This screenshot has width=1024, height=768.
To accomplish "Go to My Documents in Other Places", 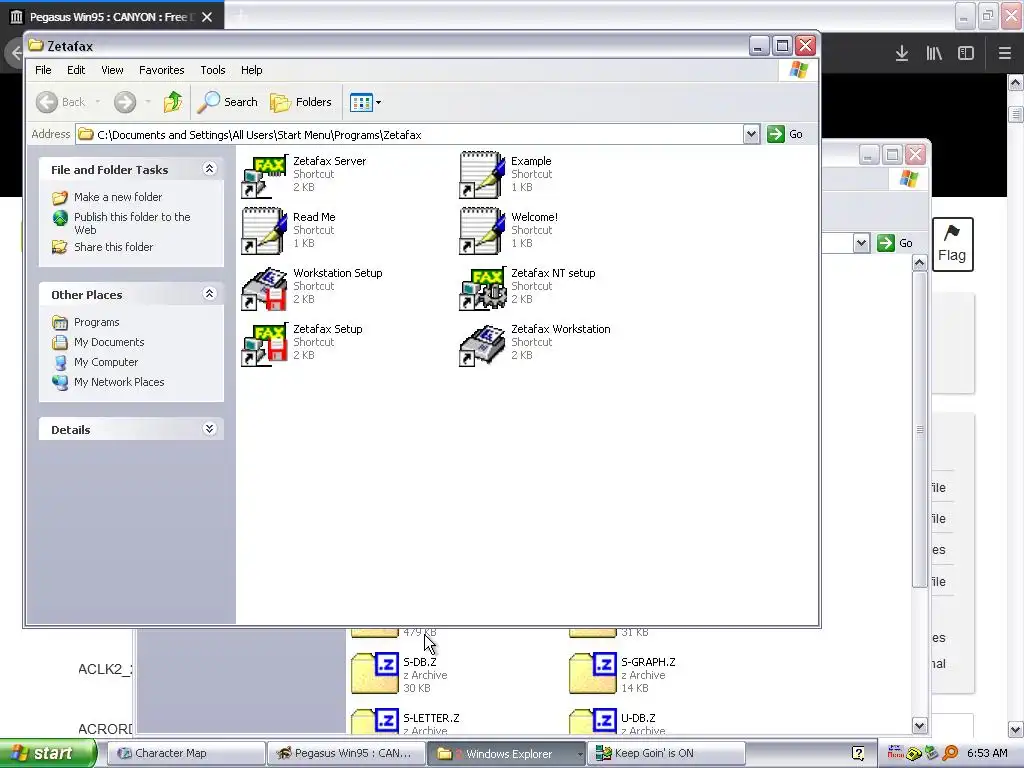I will [109, 342].
